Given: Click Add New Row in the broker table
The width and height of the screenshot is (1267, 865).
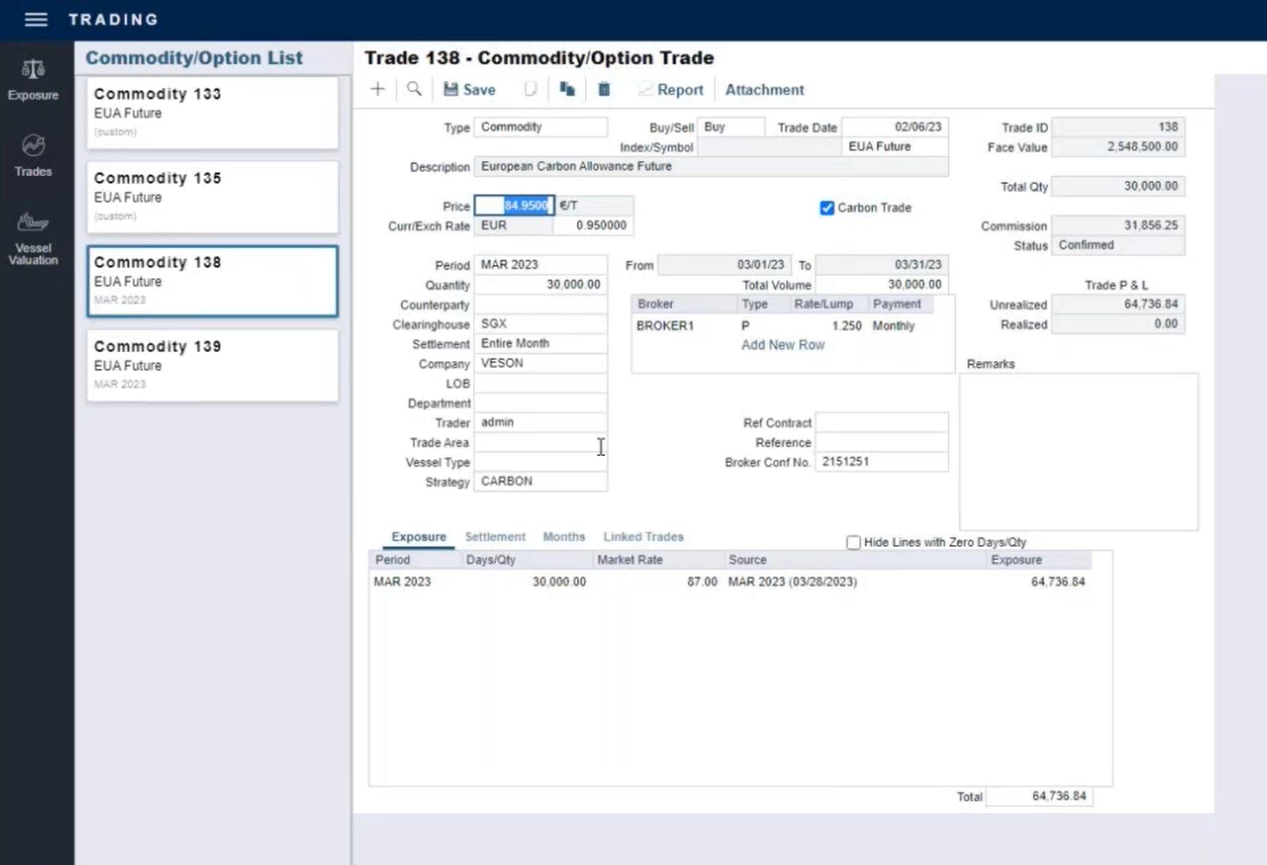Looking at the screenshot, I should tap(783, 345).
